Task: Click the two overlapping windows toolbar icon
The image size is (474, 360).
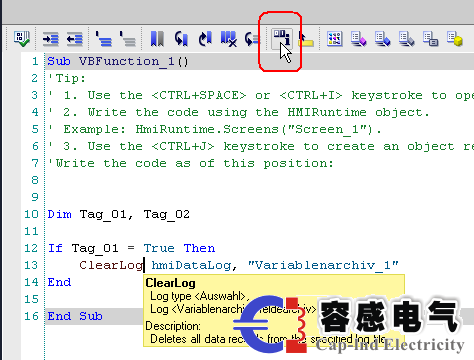Action: [430, 39]
